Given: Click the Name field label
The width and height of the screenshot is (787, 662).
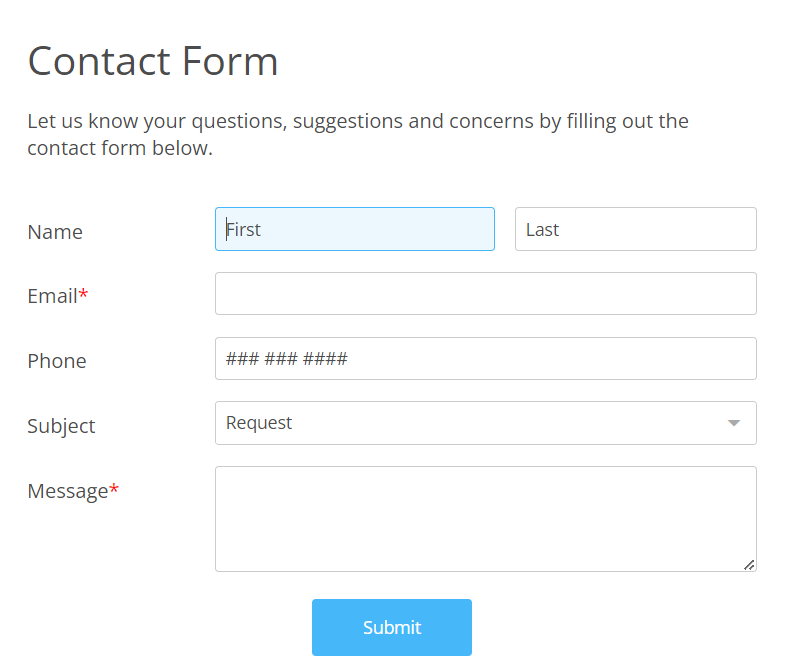Looking at the screenshot, I should 55,232.
